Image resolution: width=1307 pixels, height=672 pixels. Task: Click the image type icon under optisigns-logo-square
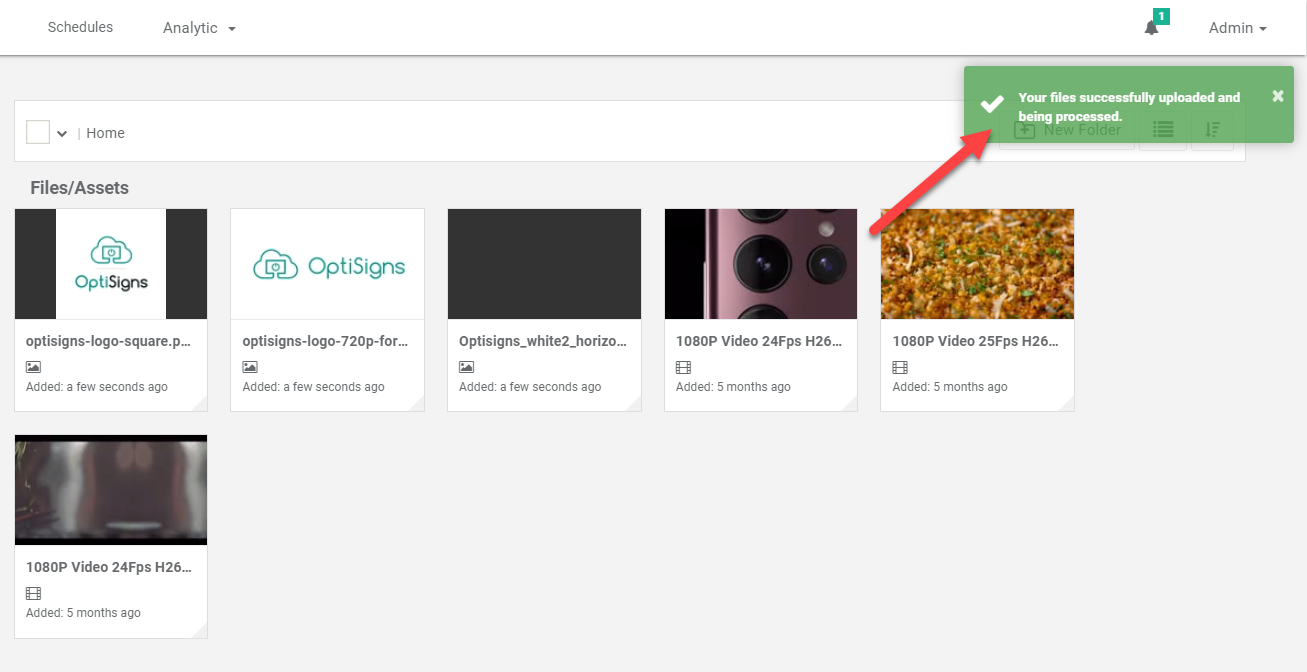click(33, 367)
